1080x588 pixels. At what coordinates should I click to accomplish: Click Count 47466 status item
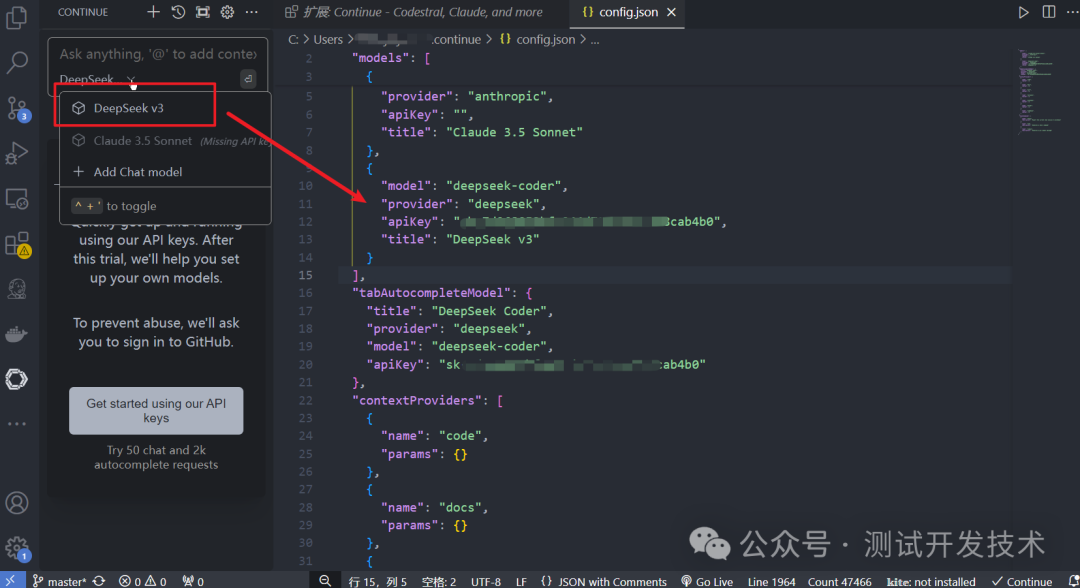[x=840, y=581]
